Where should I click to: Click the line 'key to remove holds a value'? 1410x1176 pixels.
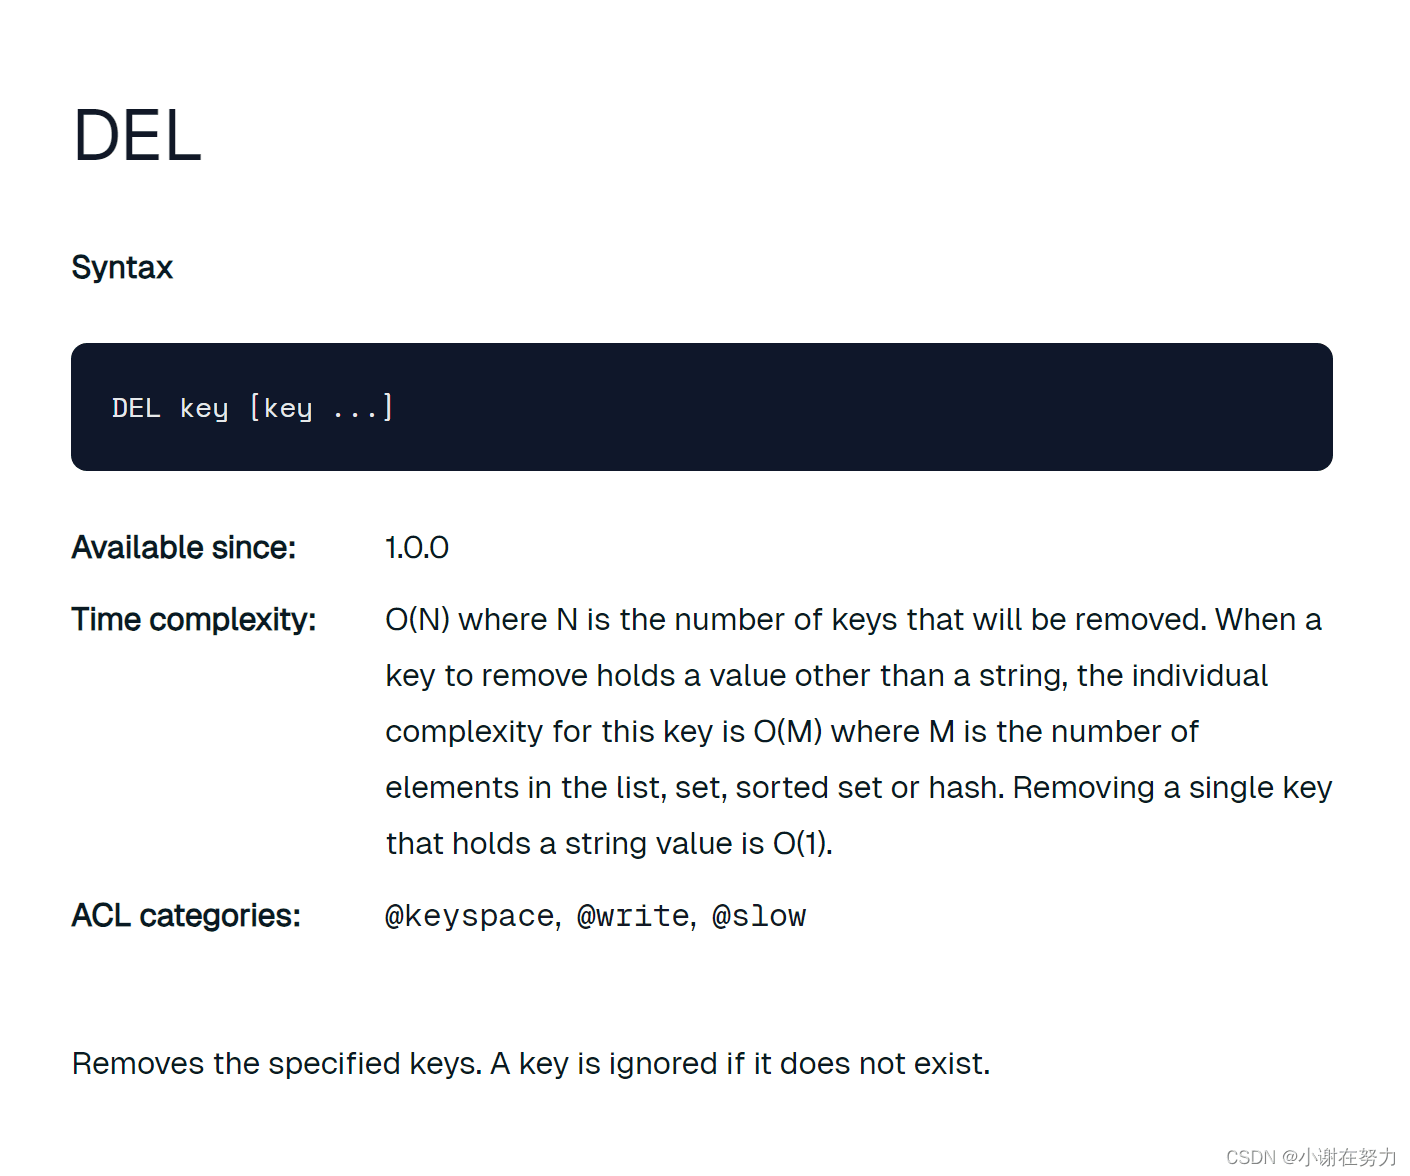826,676
